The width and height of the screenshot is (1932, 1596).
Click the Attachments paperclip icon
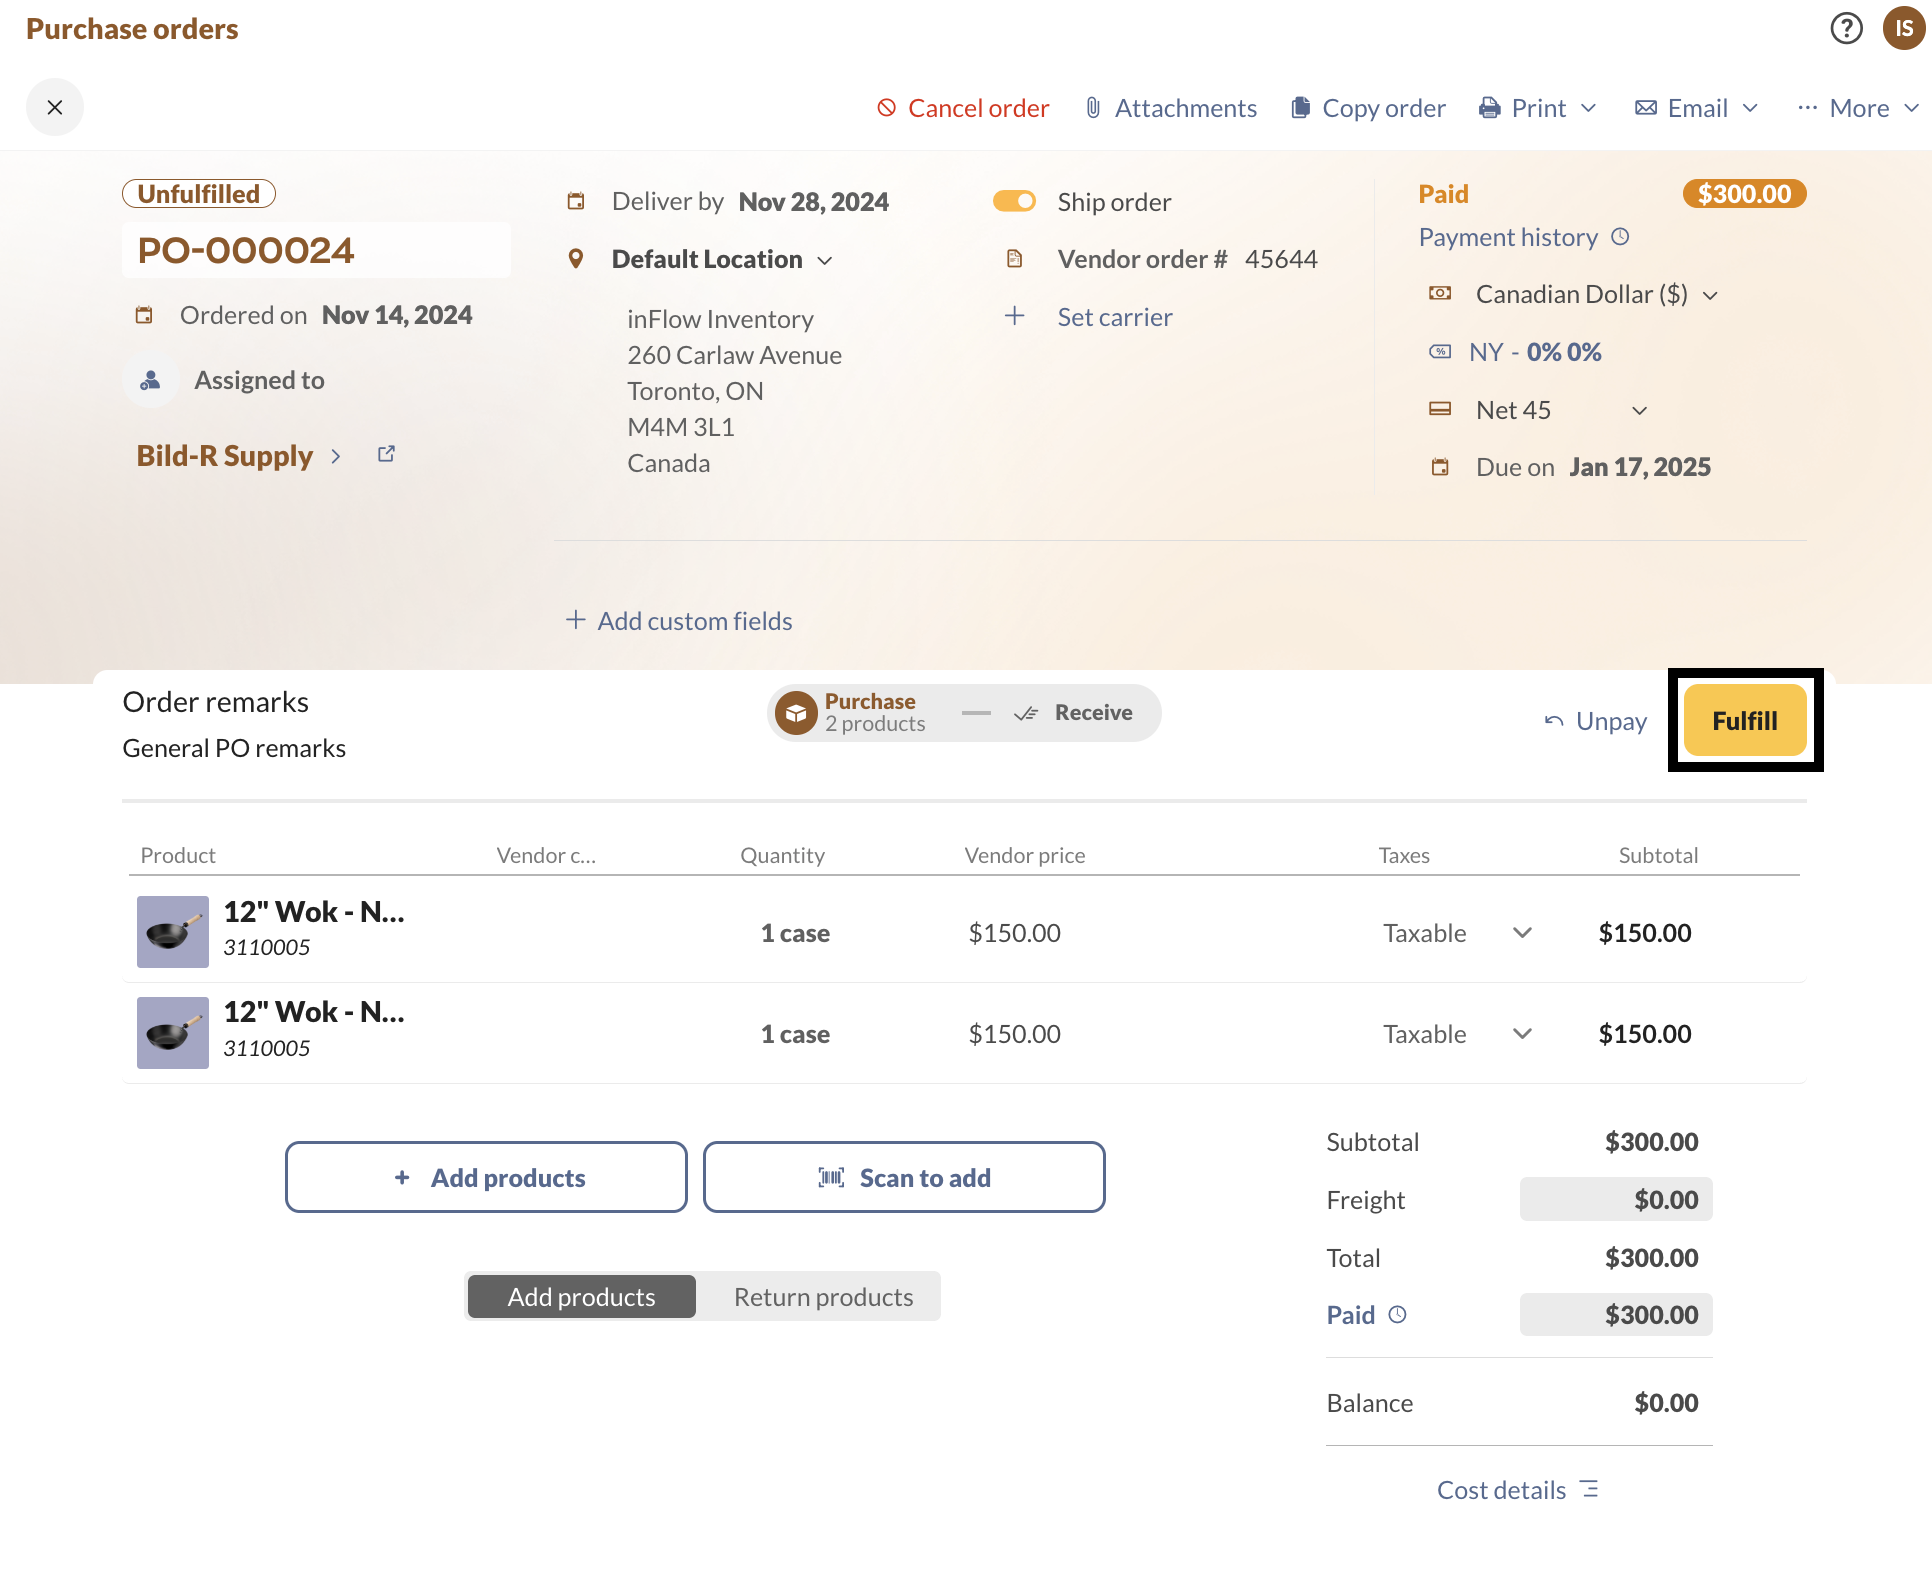1092,107
